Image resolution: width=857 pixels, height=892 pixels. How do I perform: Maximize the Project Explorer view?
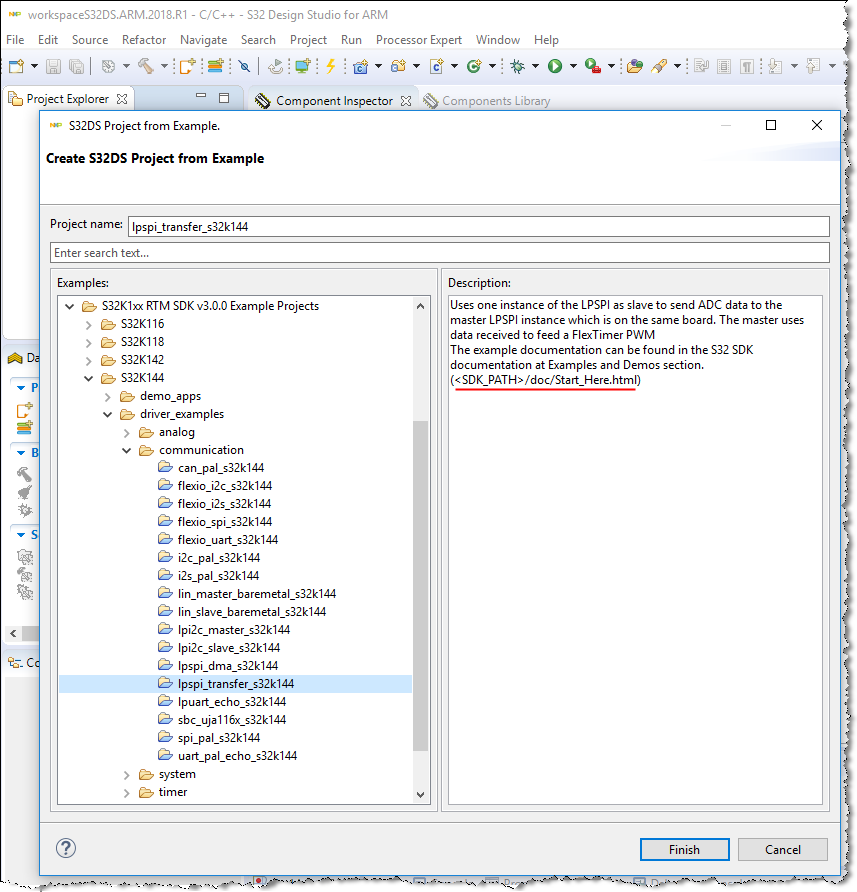224,98
